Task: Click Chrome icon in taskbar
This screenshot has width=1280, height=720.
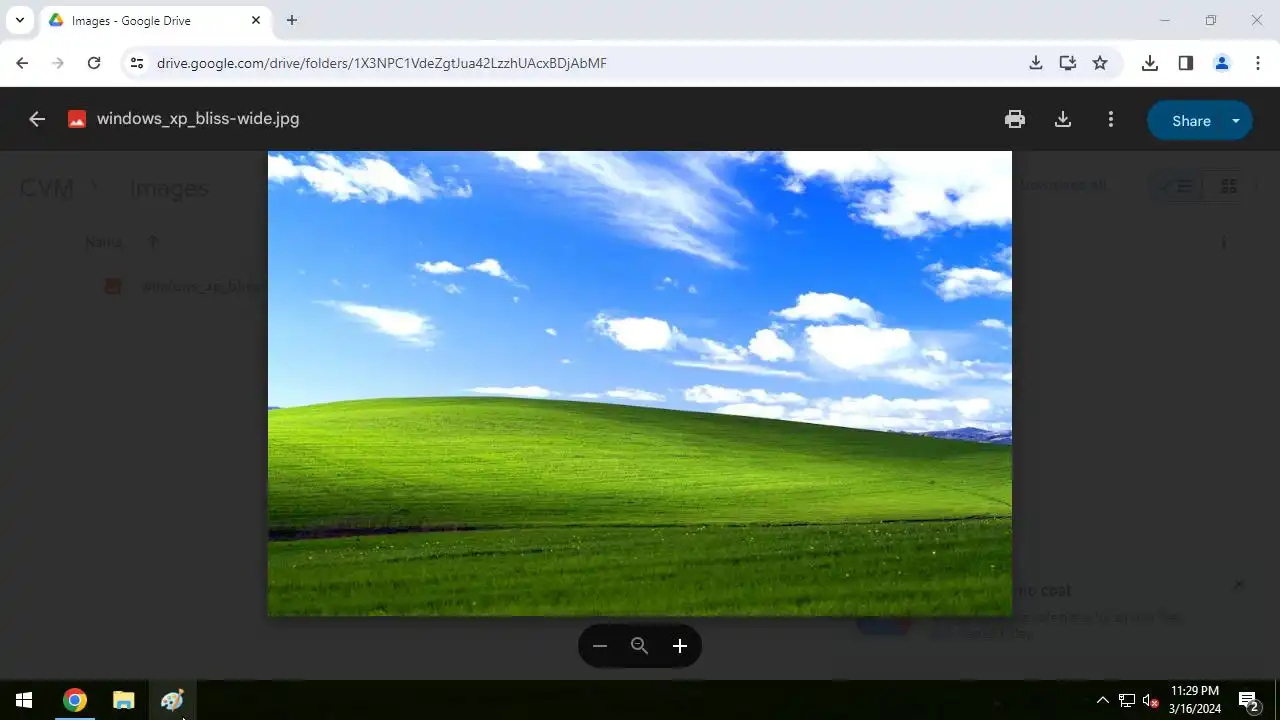Action: click(x=75, y=700)
